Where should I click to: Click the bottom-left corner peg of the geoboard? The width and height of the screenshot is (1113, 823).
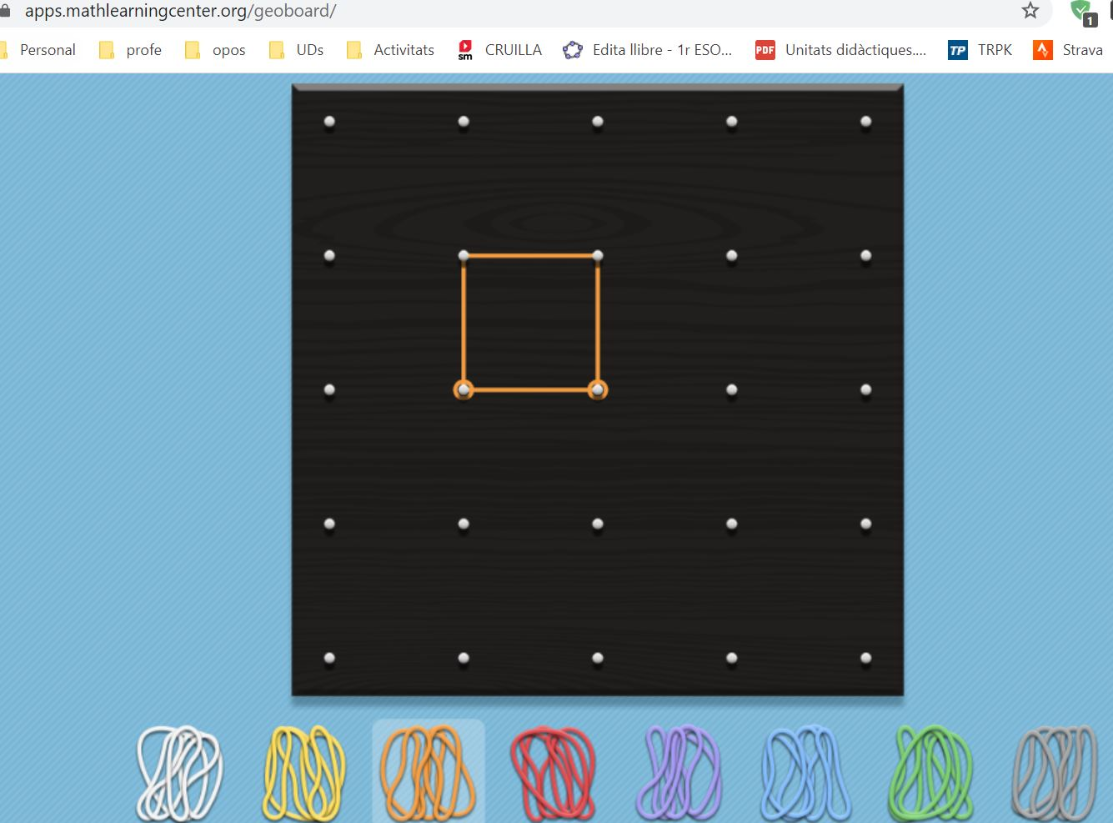point(329,658)
